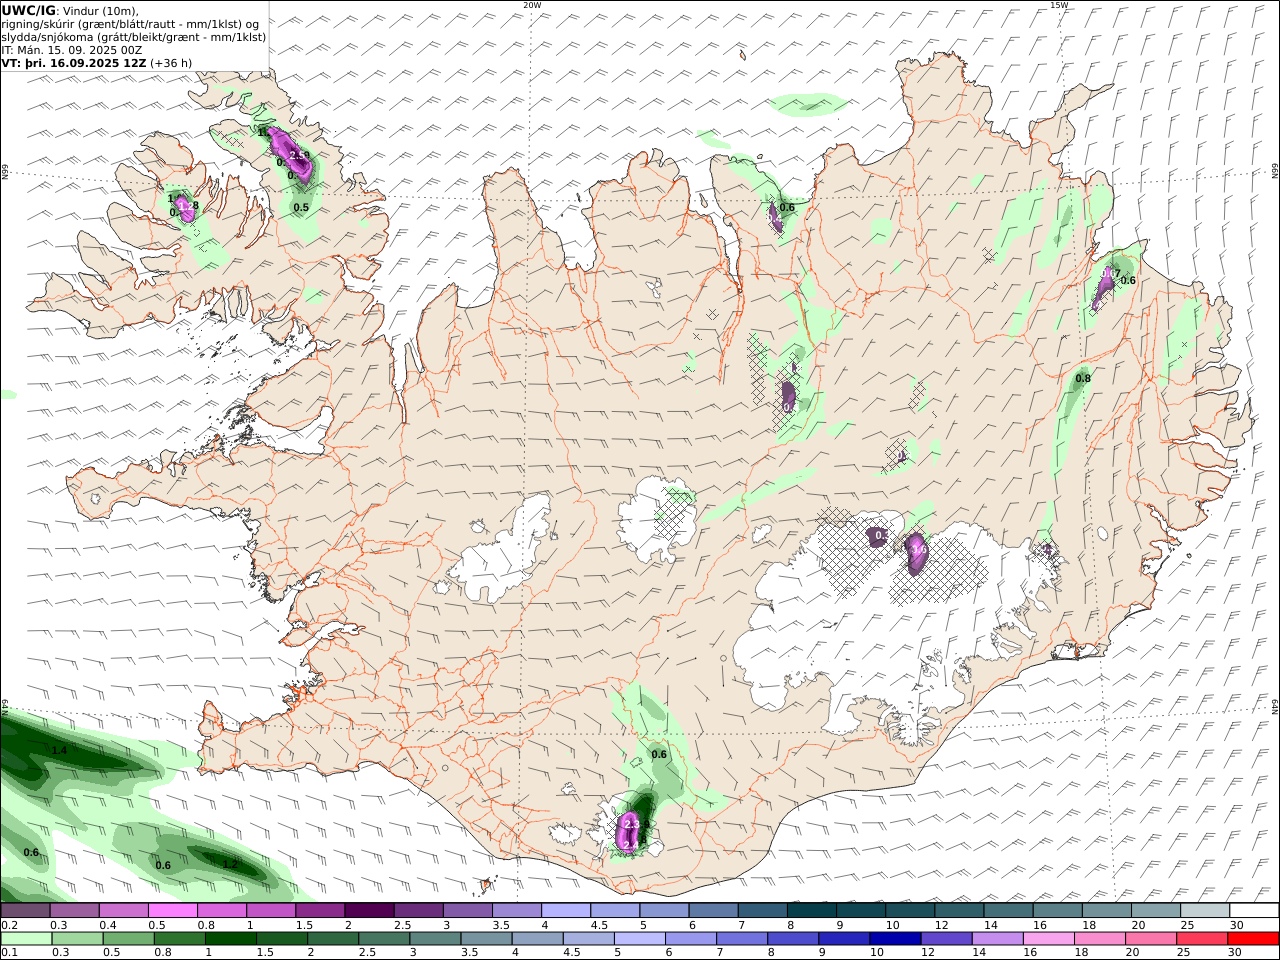
Task: Pick the pale lavender 5–6 swatch in bottom legend row
Action: (639, 939)
